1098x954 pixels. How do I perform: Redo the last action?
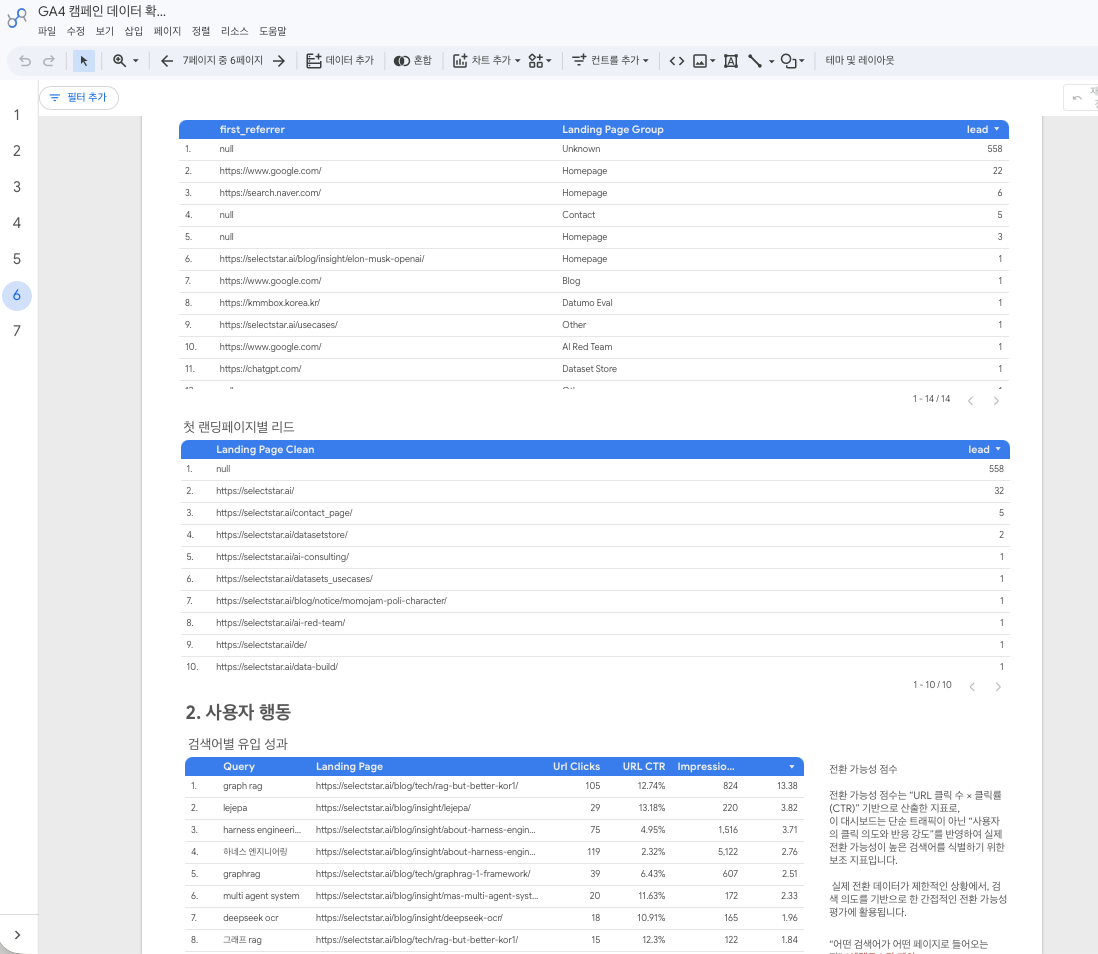click(48, 61)
